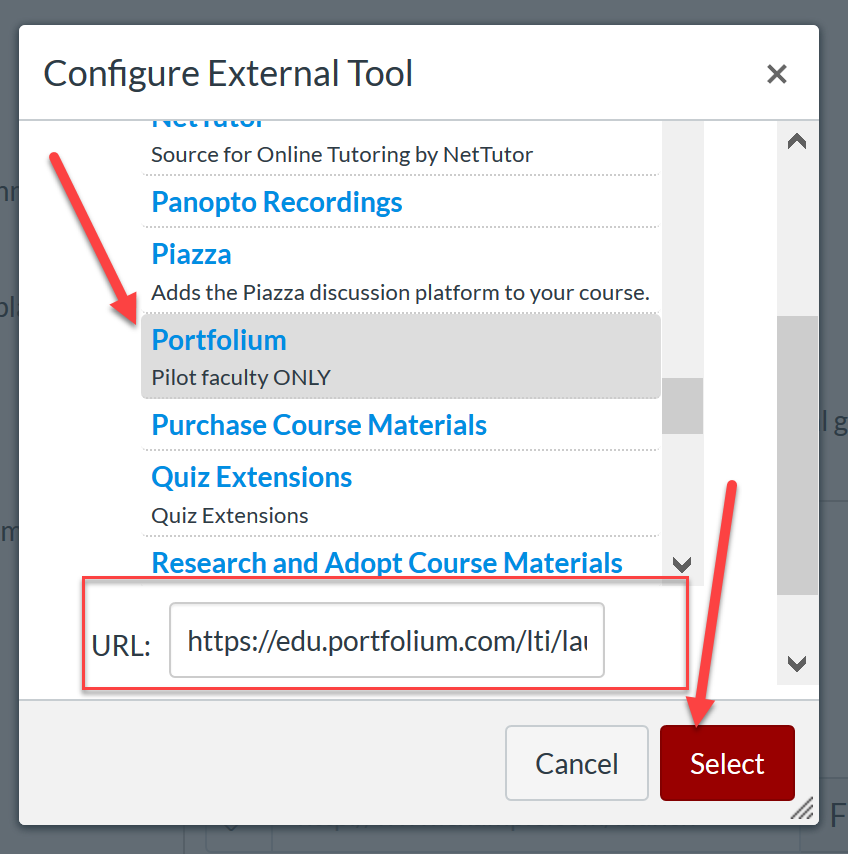Click the outer dialog scroll up arrow
This screenshot has width=848, height=854.
point(797,142)
